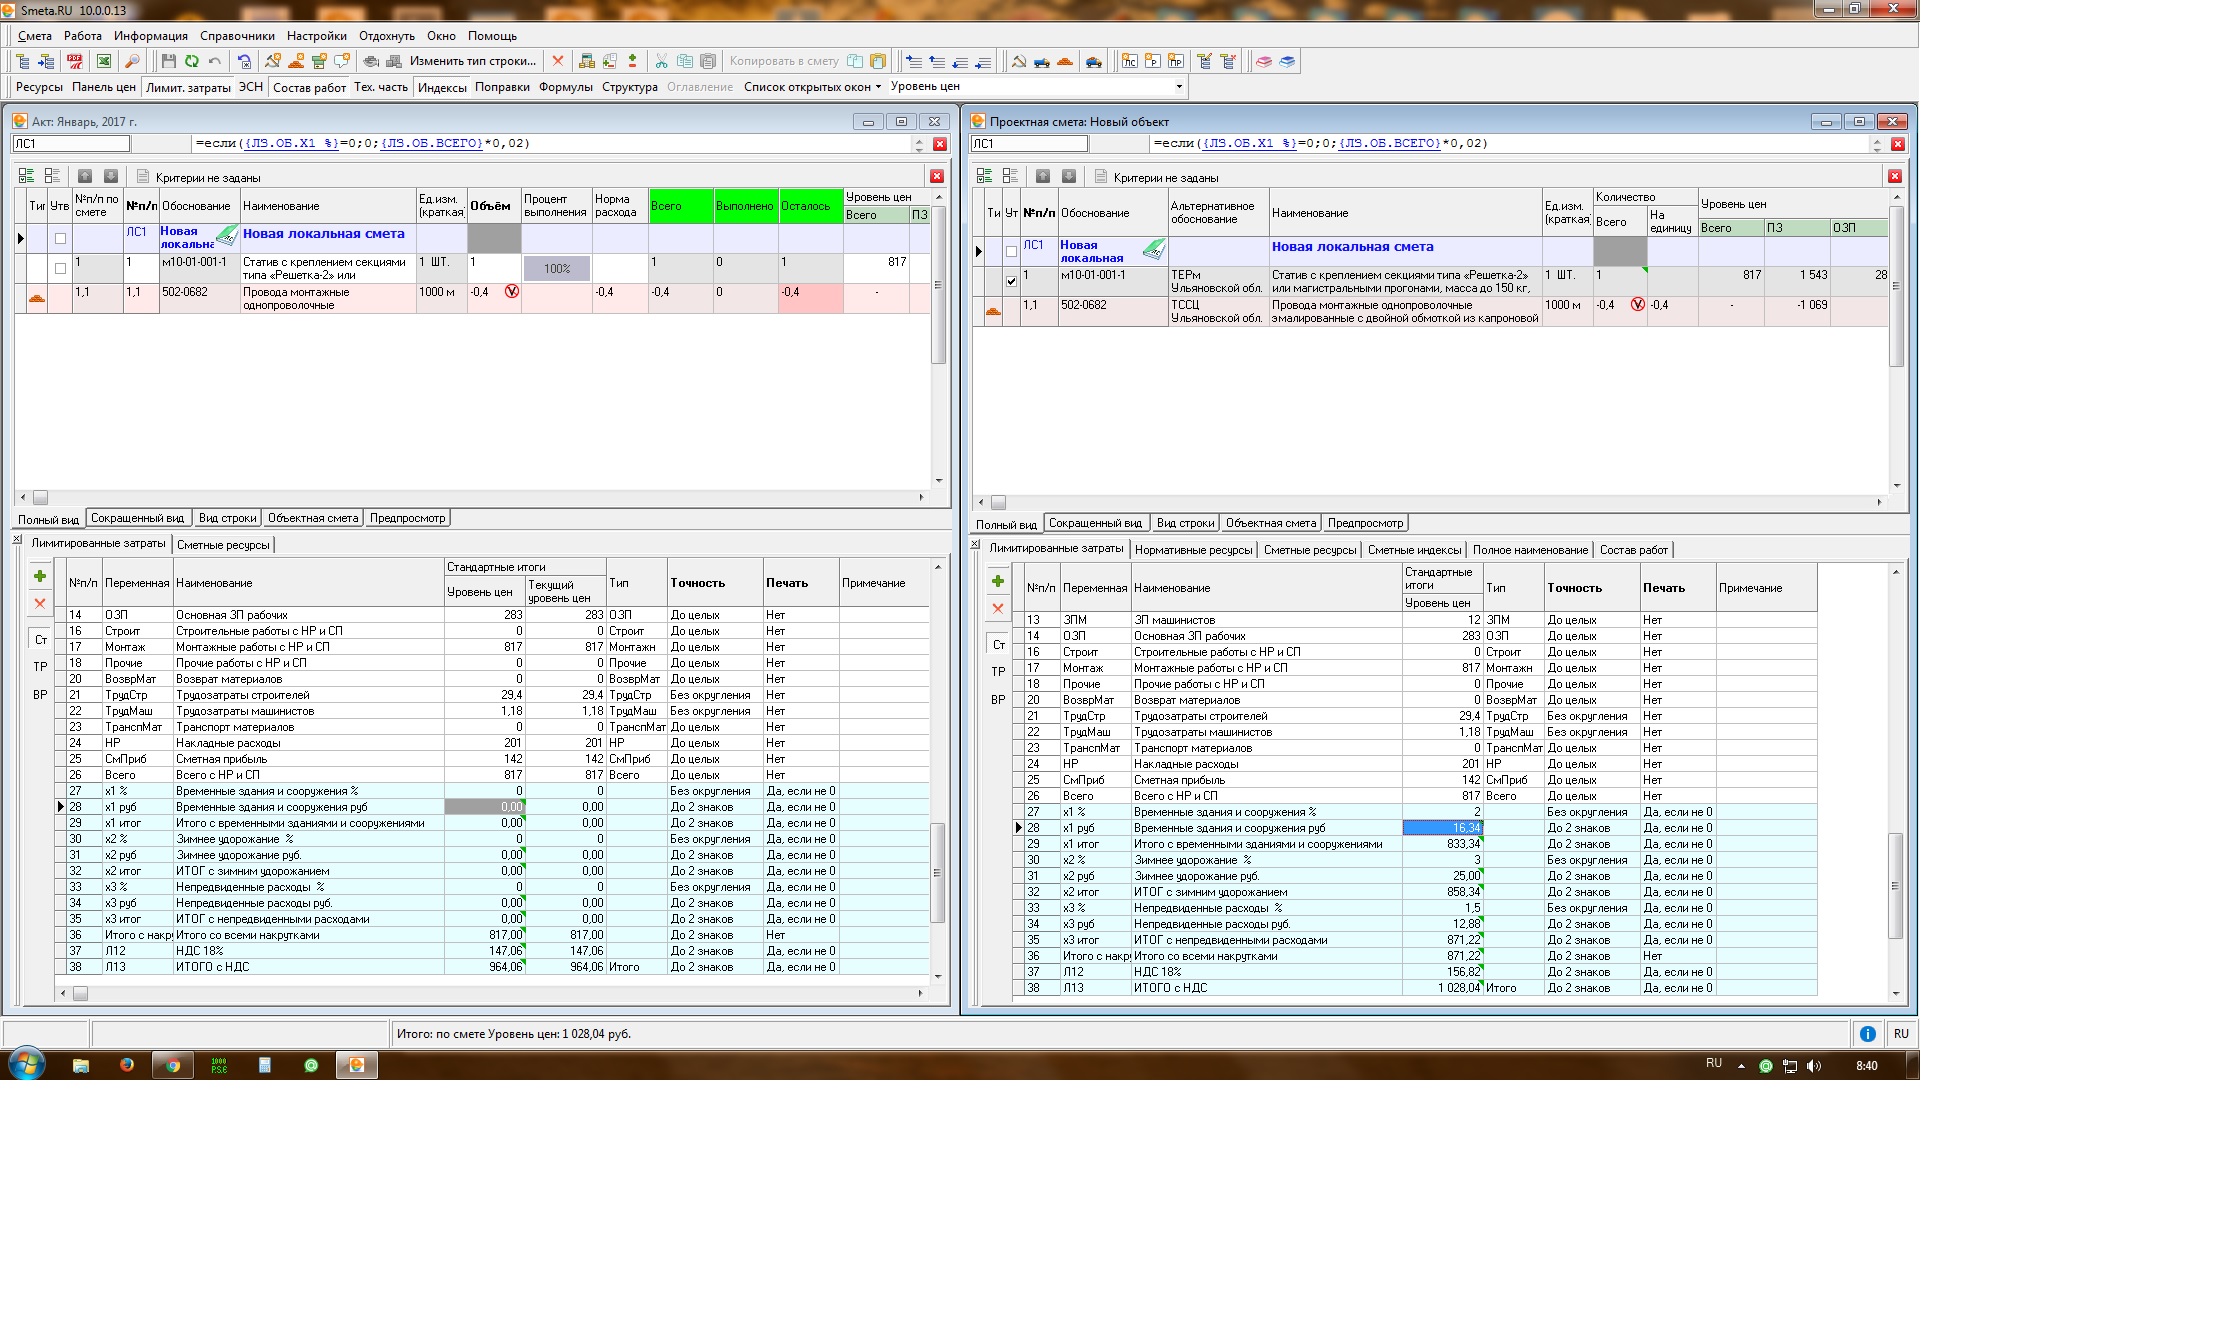The image size is (2232, 1320).
Task: Toggle the Лимит. затраты panel button
Action: click(x=188, y=87)
